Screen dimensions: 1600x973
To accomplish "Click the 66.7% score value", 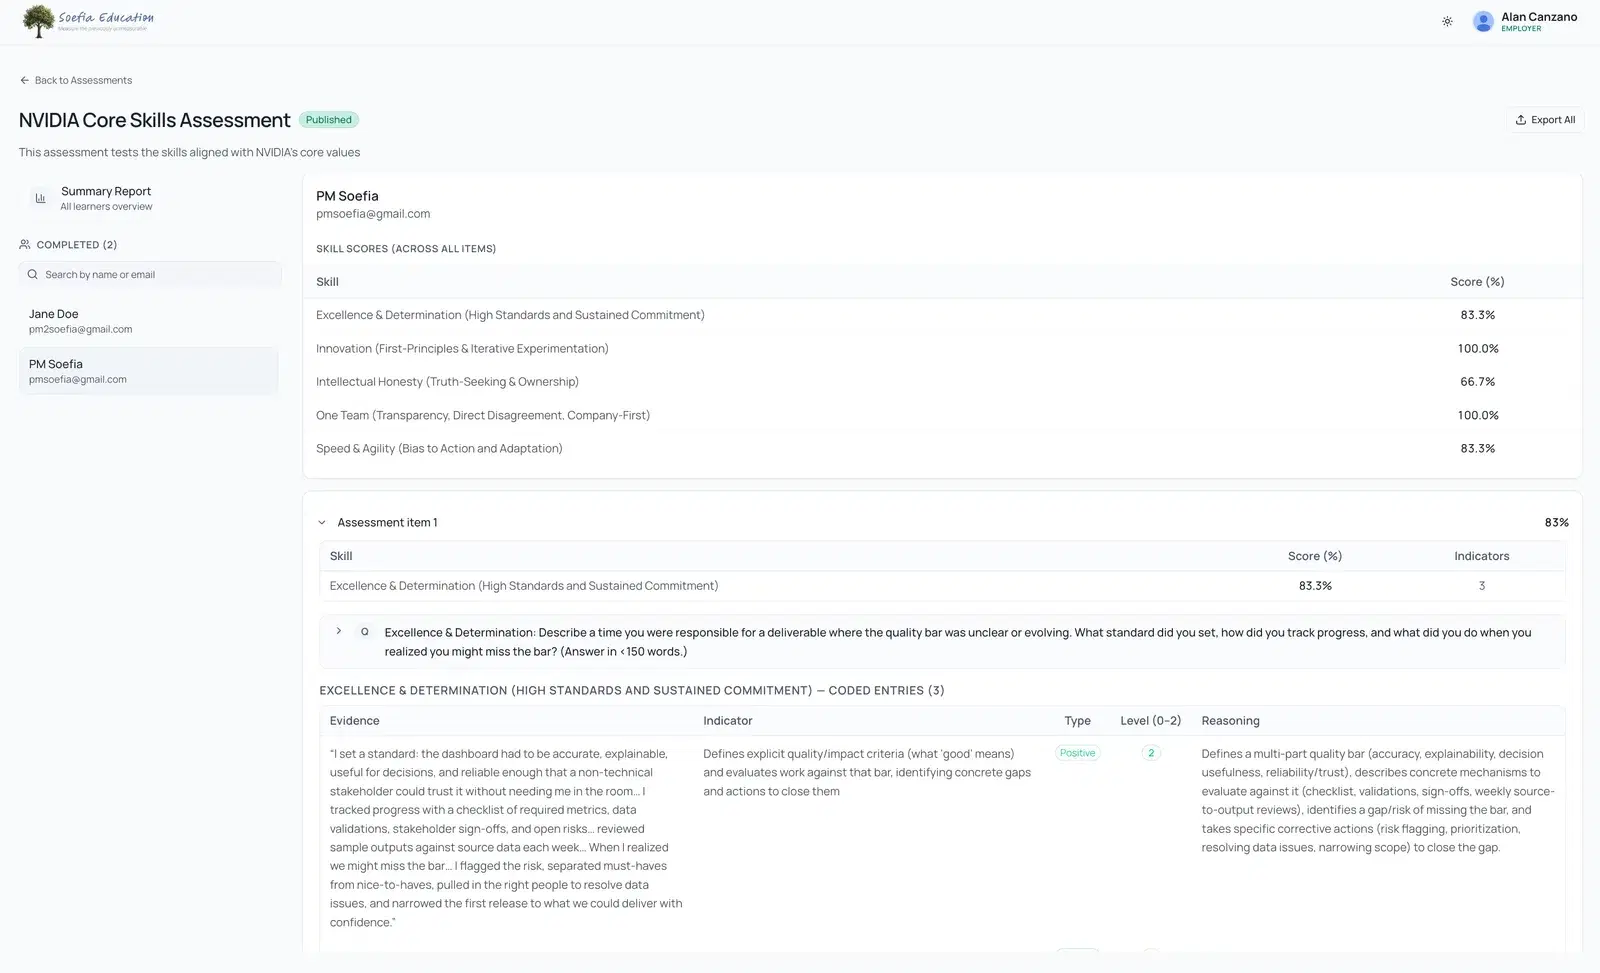I will [1477, 382].
